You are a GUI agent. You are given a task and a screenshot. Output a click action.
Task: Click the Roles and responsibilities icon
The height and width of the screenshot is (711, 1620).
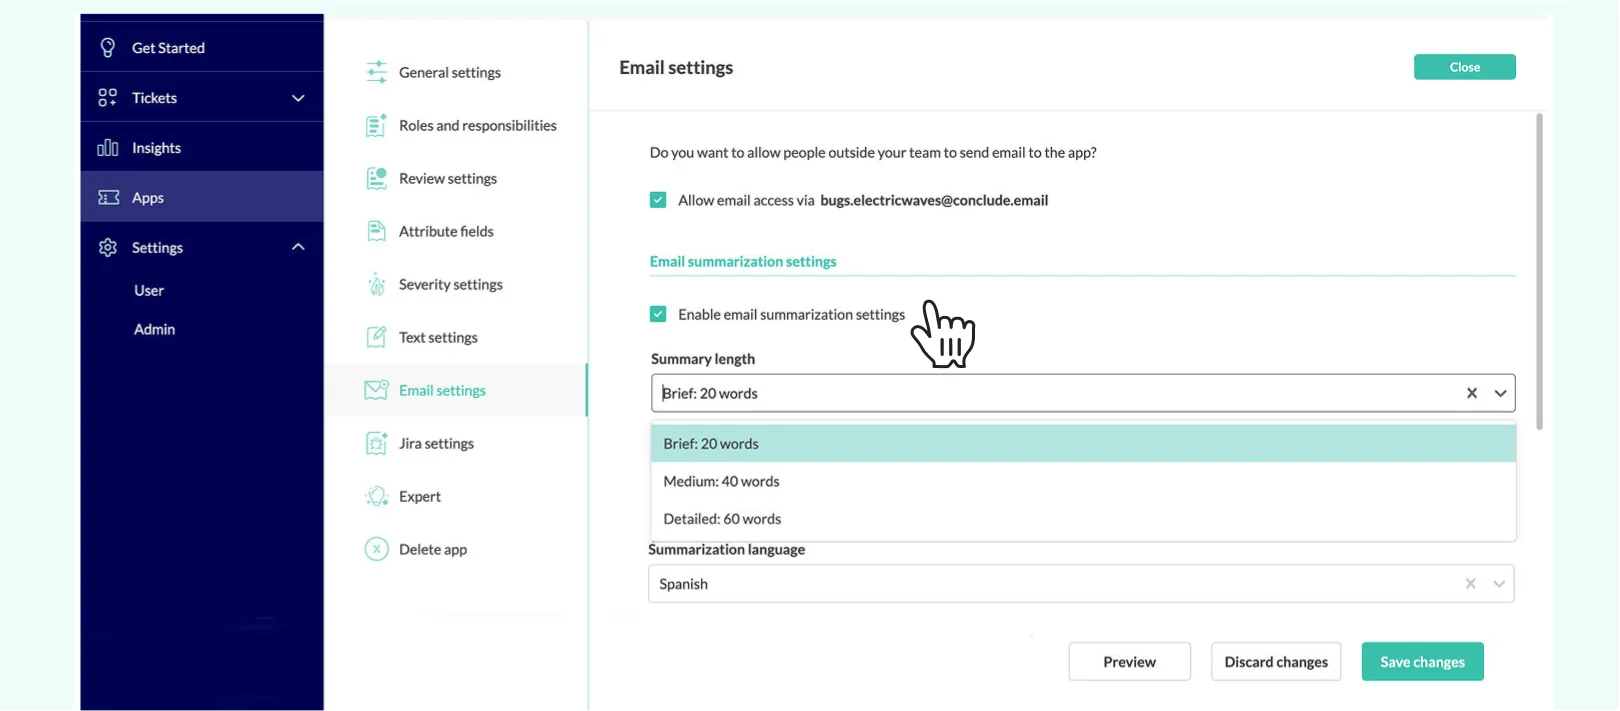click(376, 125)
